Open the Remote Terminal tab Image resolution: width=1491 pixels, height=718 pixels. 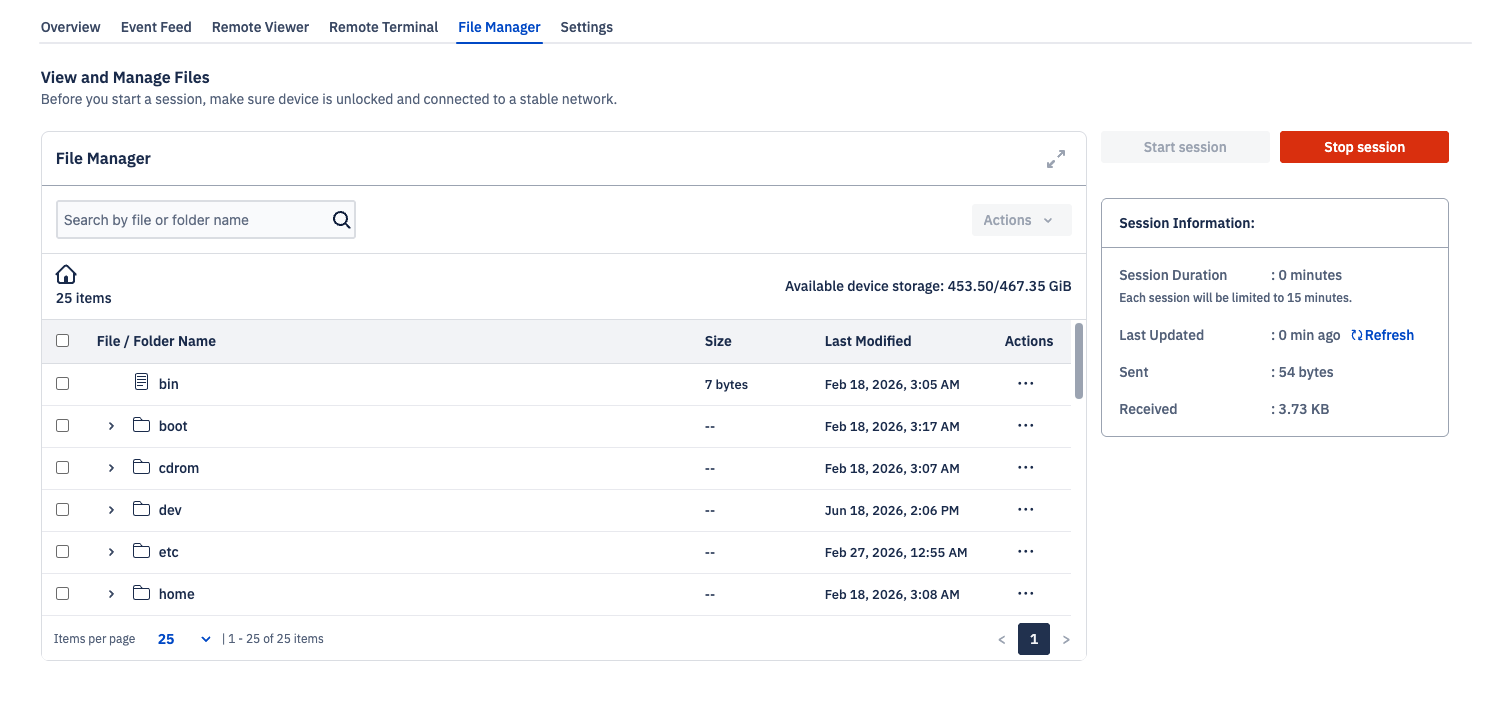[383, 27]
